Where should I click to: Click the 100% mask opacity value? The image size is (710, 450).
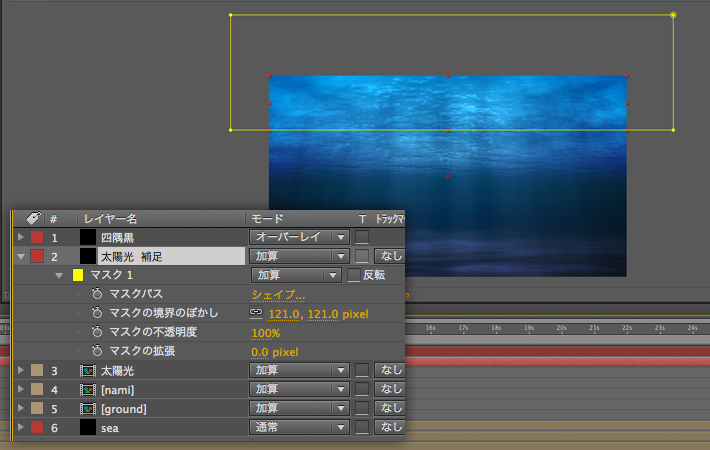tap(265, 332)
